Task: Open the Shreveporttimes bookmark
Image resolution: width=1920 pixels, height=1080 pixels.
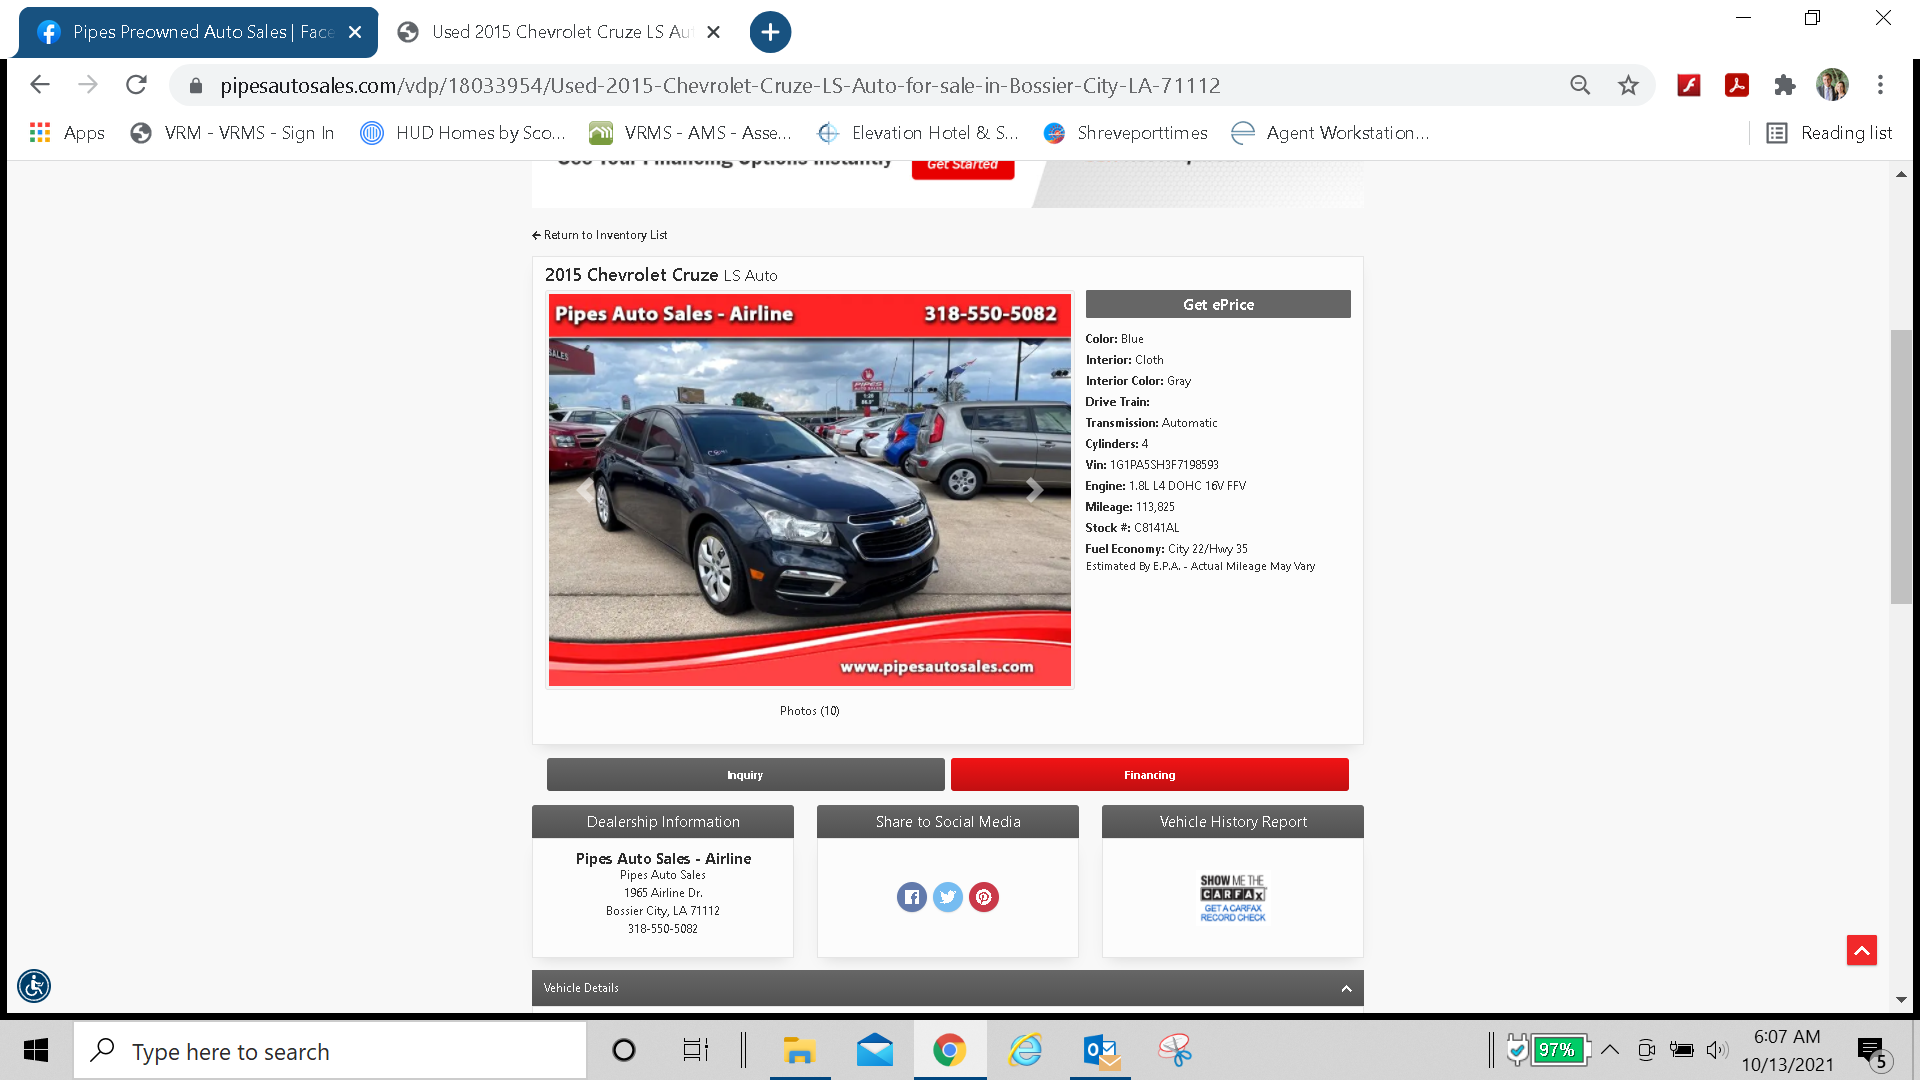Action: 1125,133
